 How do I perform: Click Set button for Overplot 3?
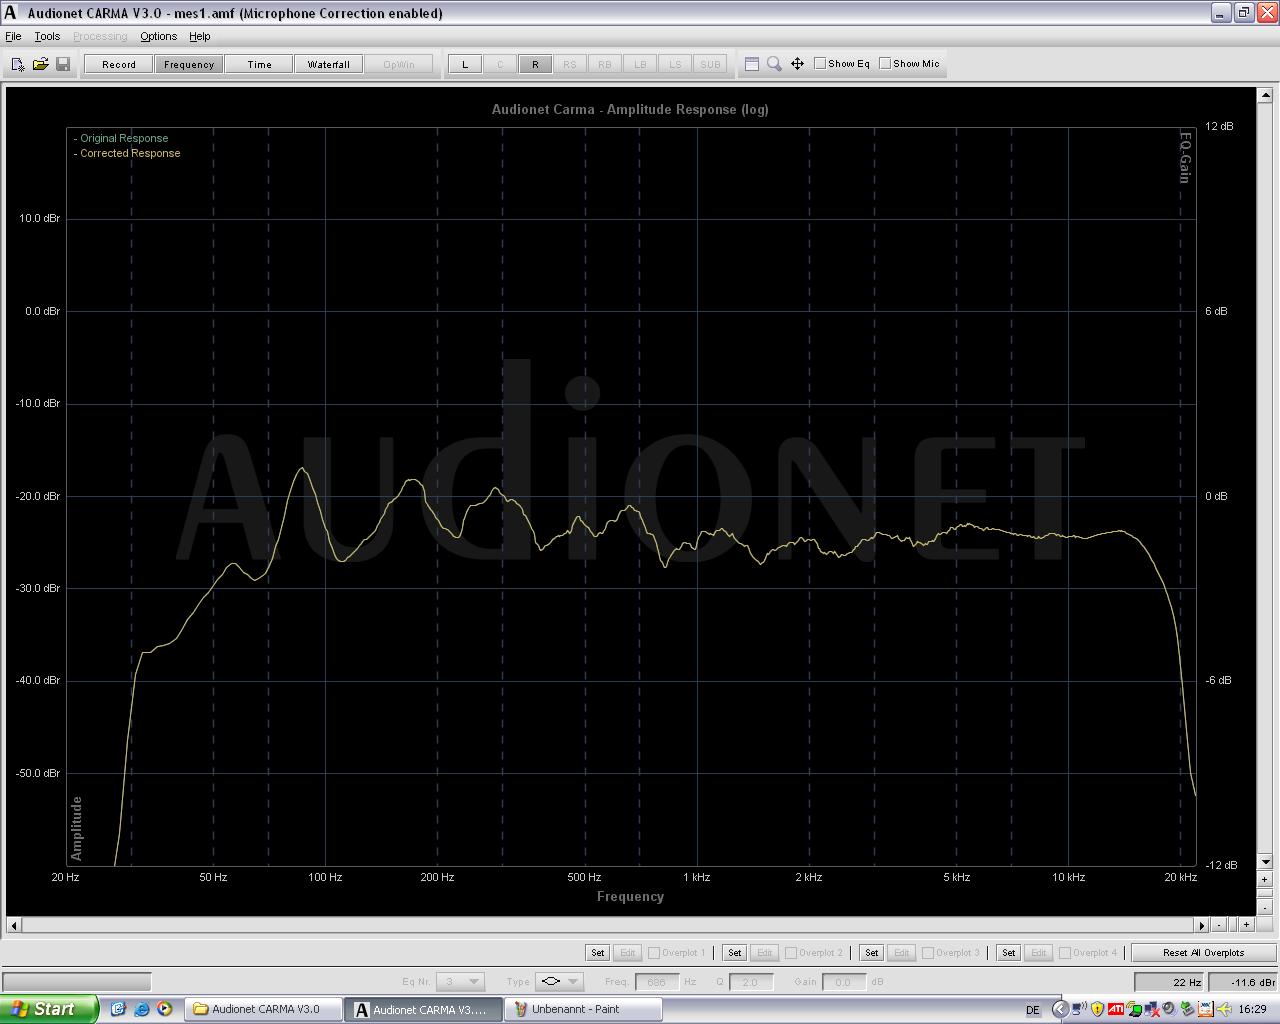[x=872, y=953]
